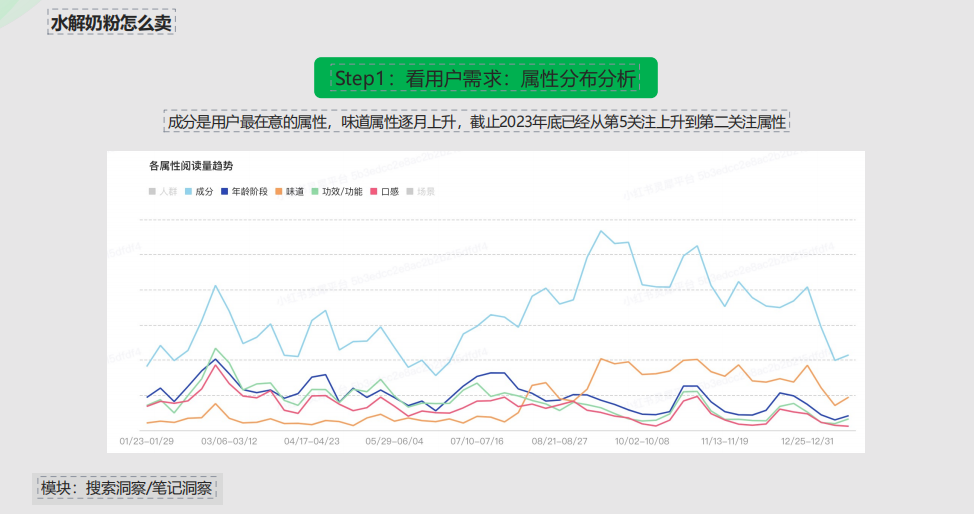Click the green Step1 属性分布分析 banner
The height and width of the screenshot is (514, 974).
[486, 78]
